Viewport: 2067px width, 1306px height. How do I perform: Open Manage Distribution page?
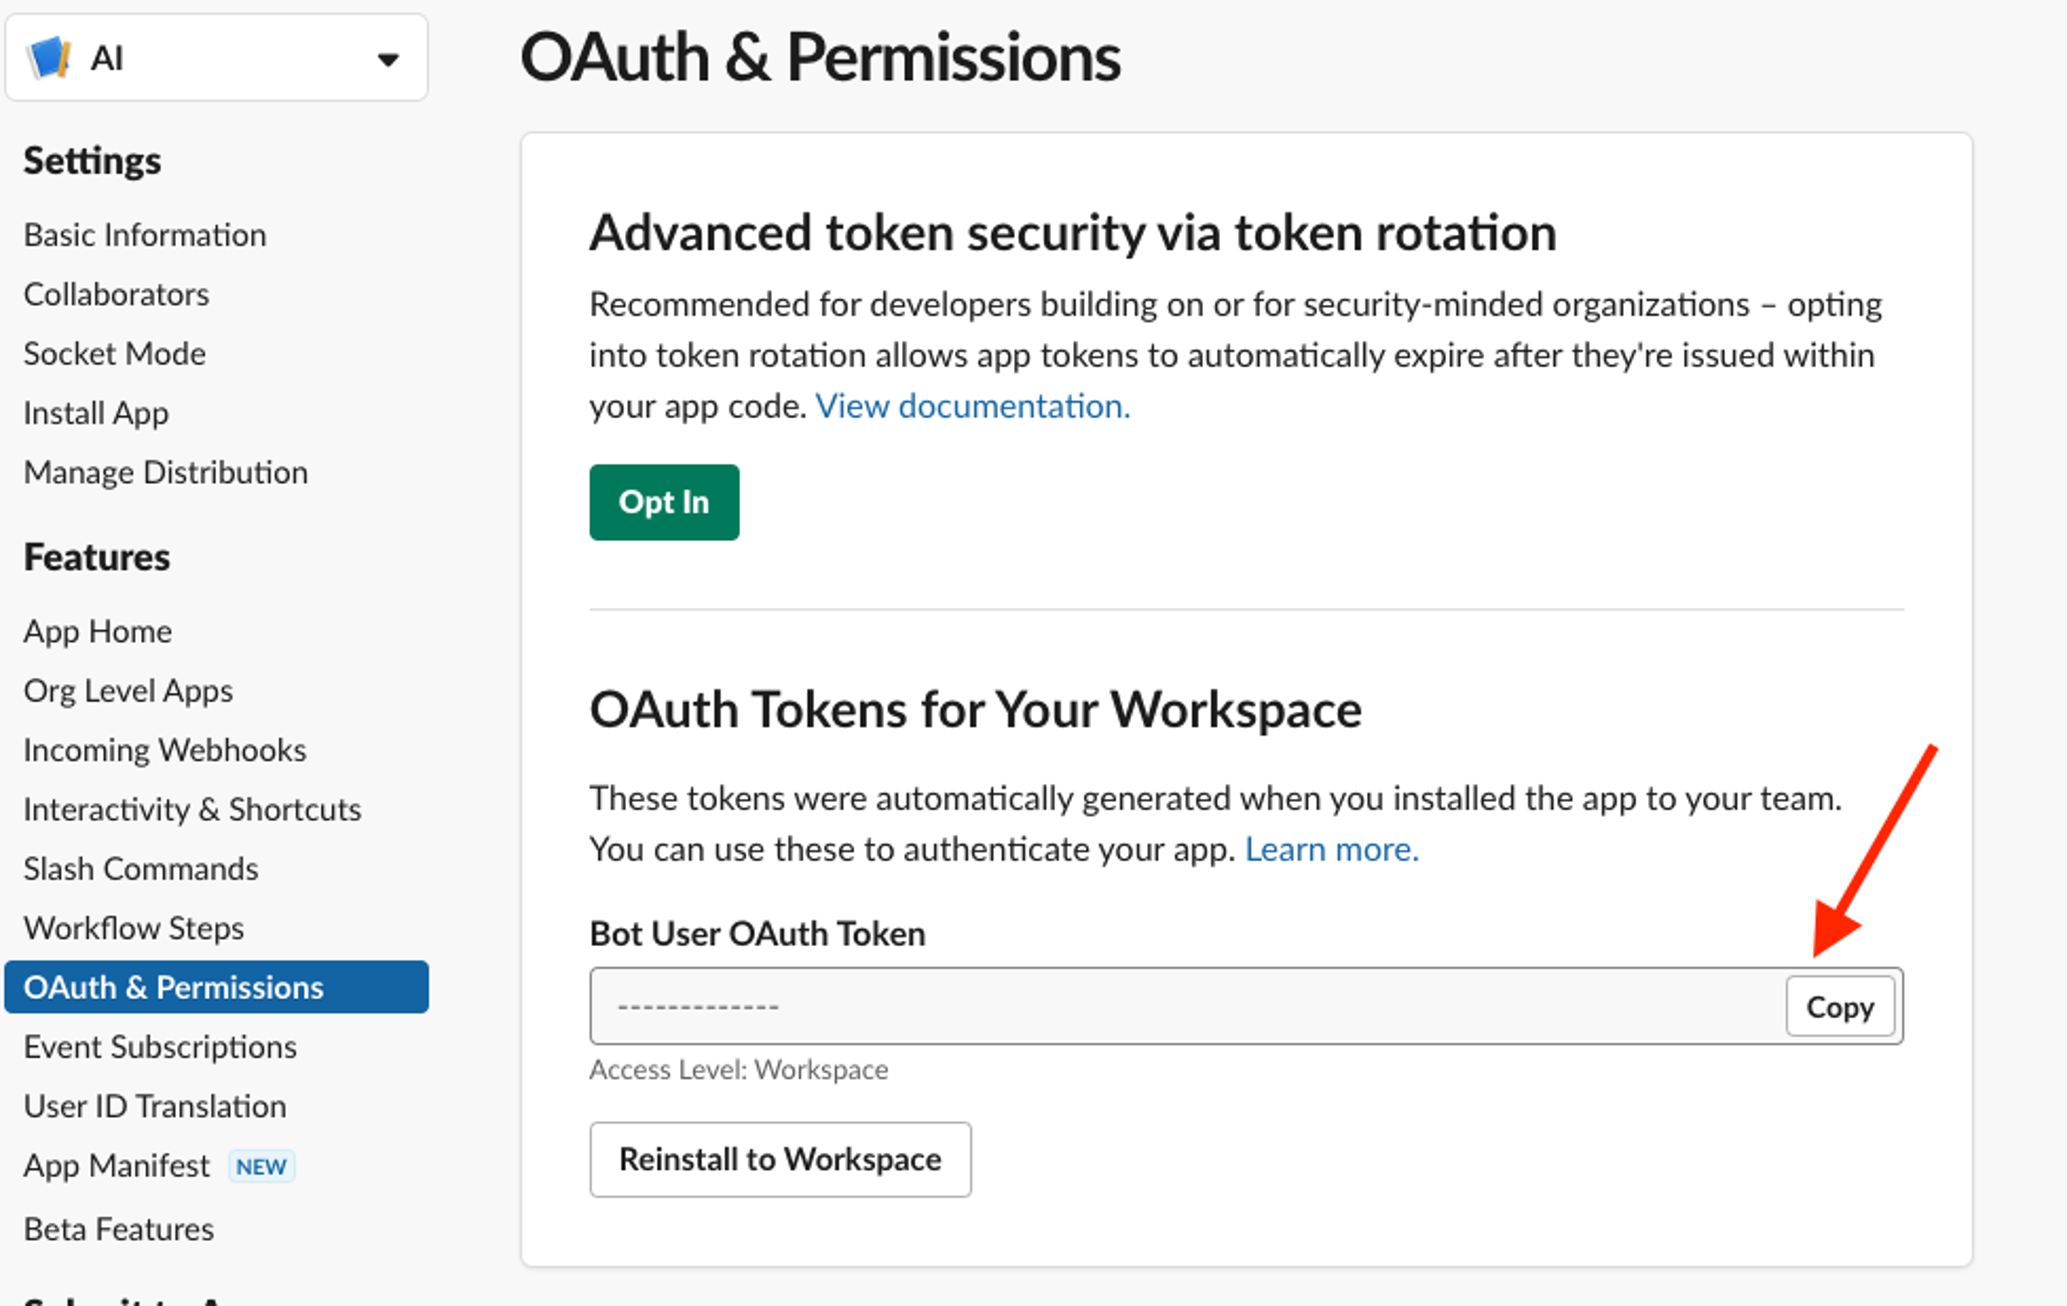coord(166,472)
